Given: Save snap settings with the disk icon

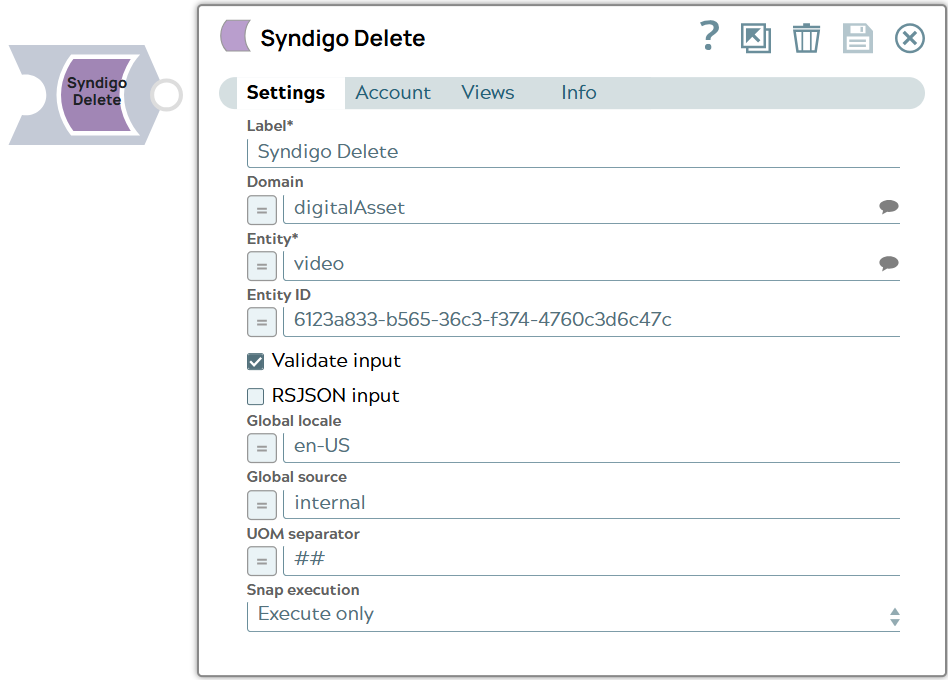Looking at the screenshot, I should click(857, 38).
